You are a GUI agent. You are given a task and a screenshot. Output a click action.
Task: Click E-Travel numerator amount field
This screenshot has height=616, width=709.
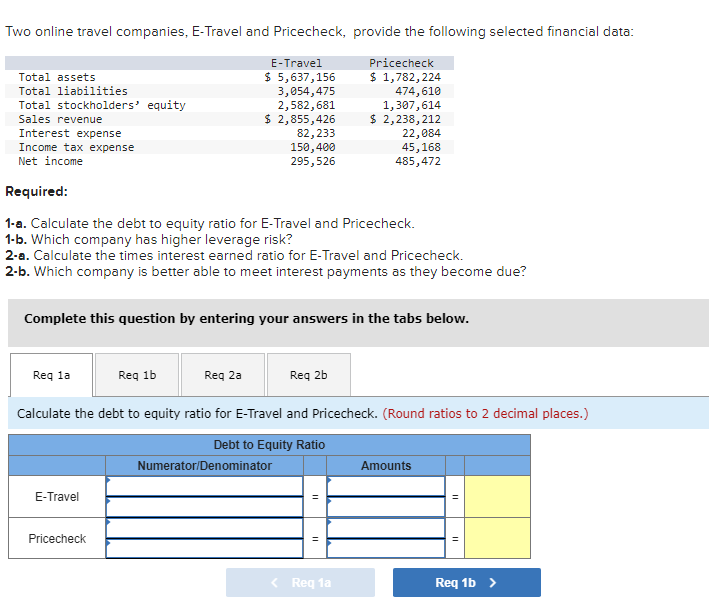coord(386,486)
